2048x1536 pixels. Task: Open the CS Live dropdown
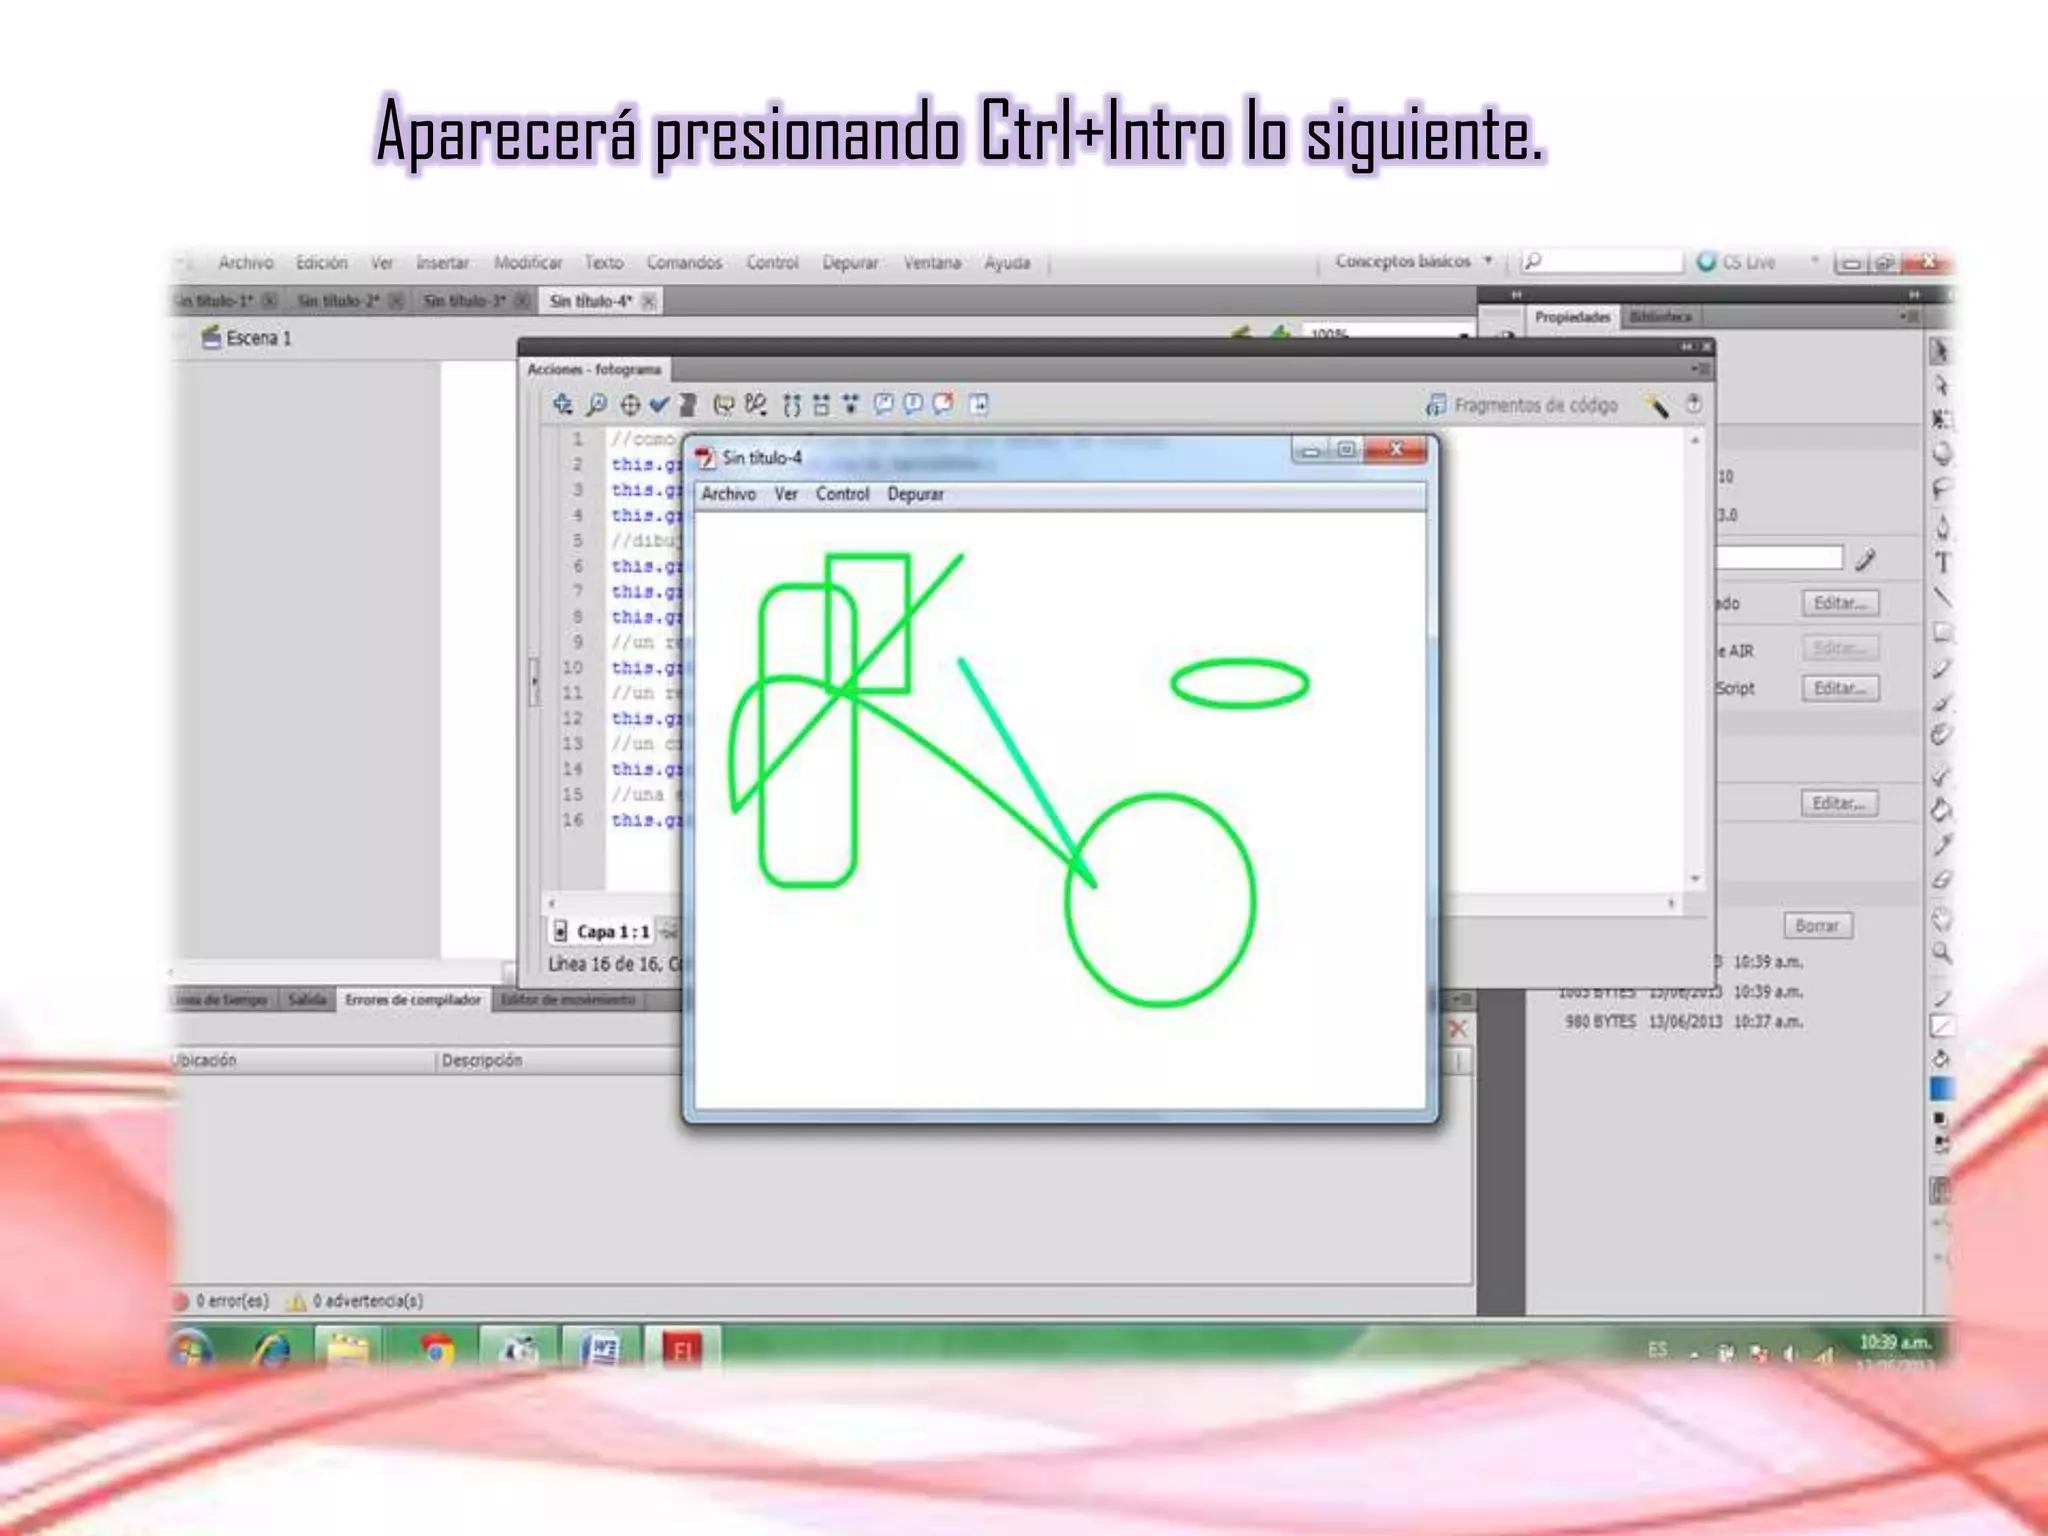tap(1757, 262)
